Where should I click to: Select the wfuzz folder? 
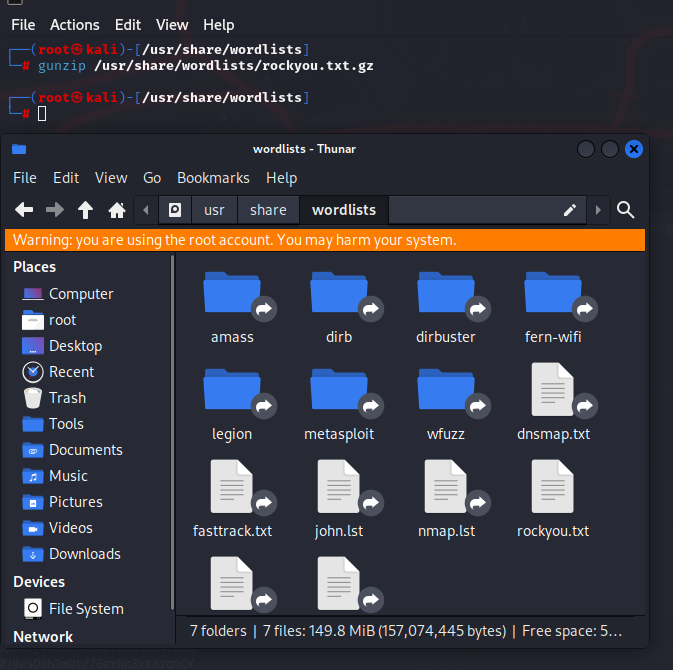(446, 405)
